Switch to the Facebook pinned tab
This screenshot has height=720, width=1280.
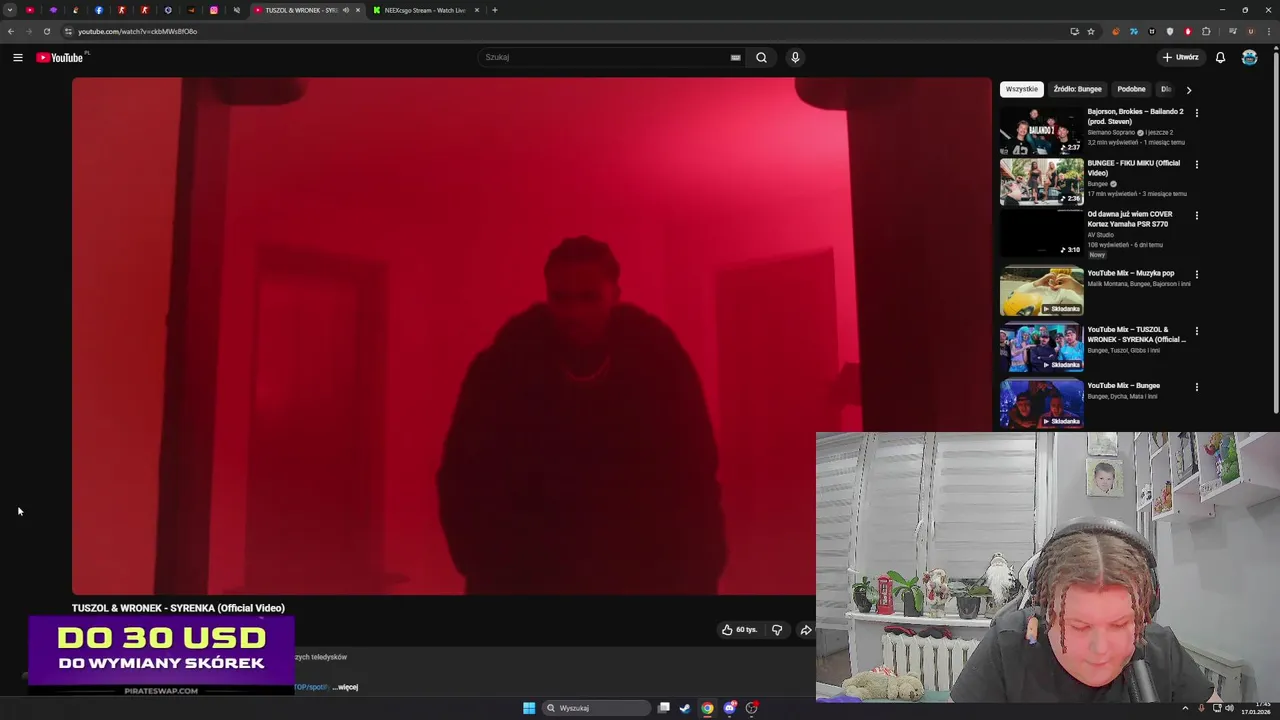pyautogui.click(x=99, y=10)
